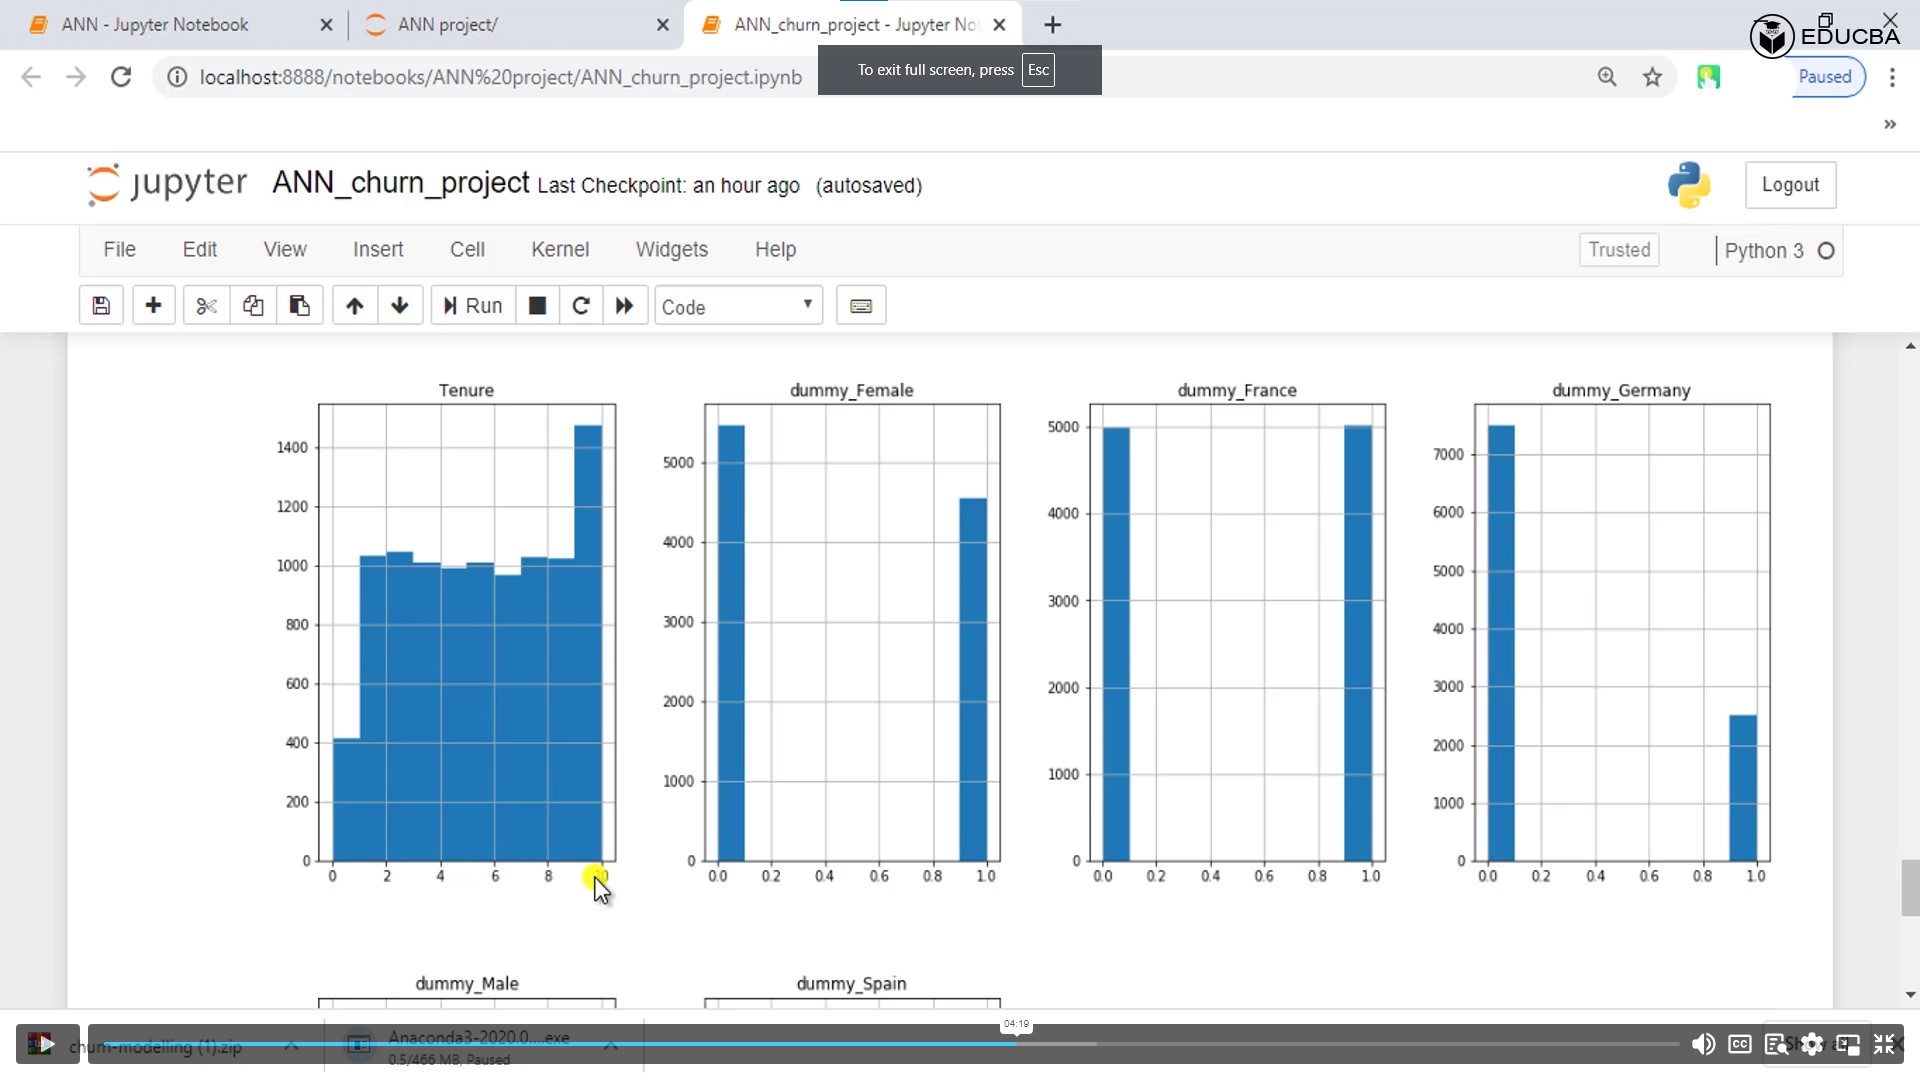Screen dimensions: 1920x1080
Task: Interrupt the kernel with the stop icon
Action: 537,305
